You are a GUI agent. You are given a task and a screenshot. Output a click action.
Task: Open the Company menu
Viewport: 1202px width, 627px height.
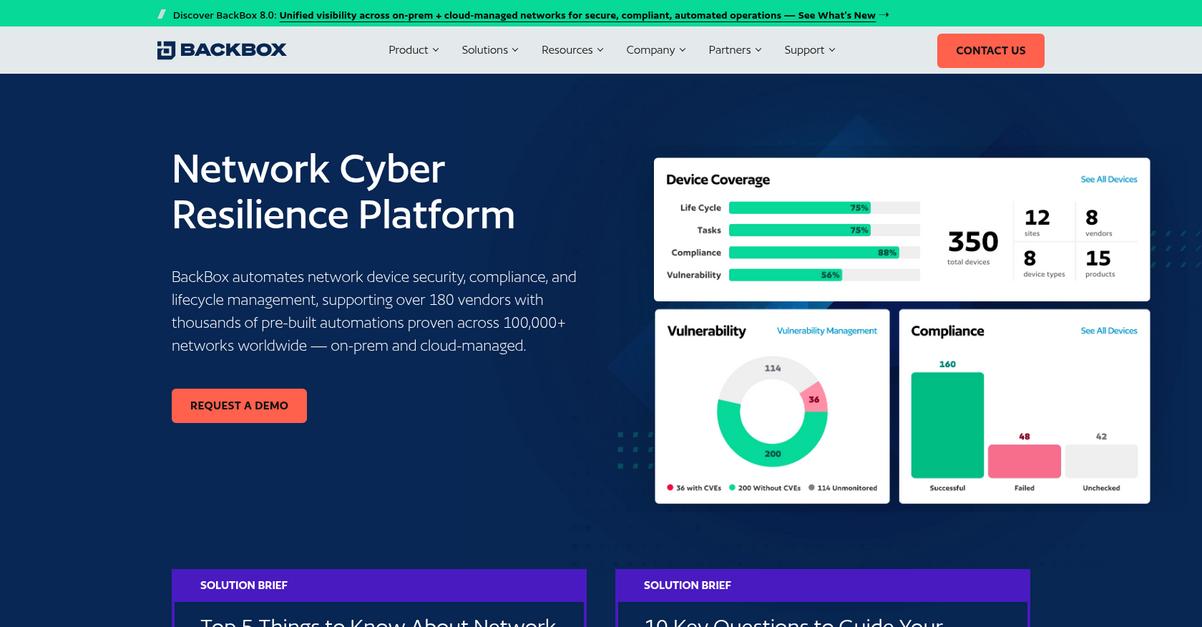click(656, 50)
